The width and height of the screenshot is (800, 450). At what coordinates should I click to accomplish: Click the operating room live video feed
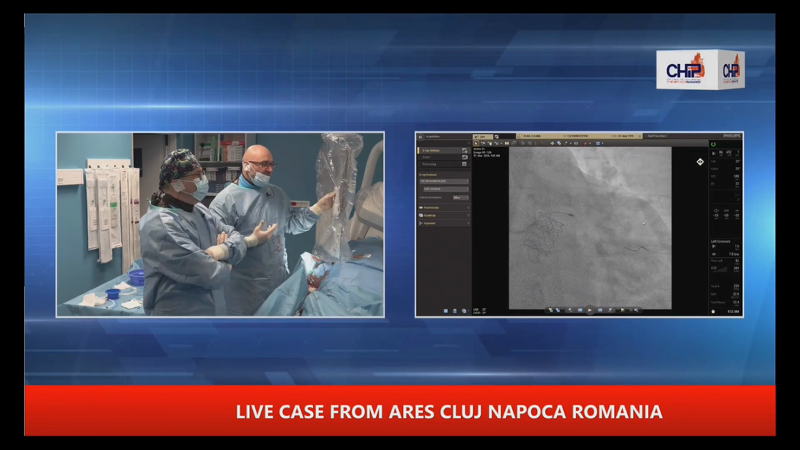pos(220,224)
